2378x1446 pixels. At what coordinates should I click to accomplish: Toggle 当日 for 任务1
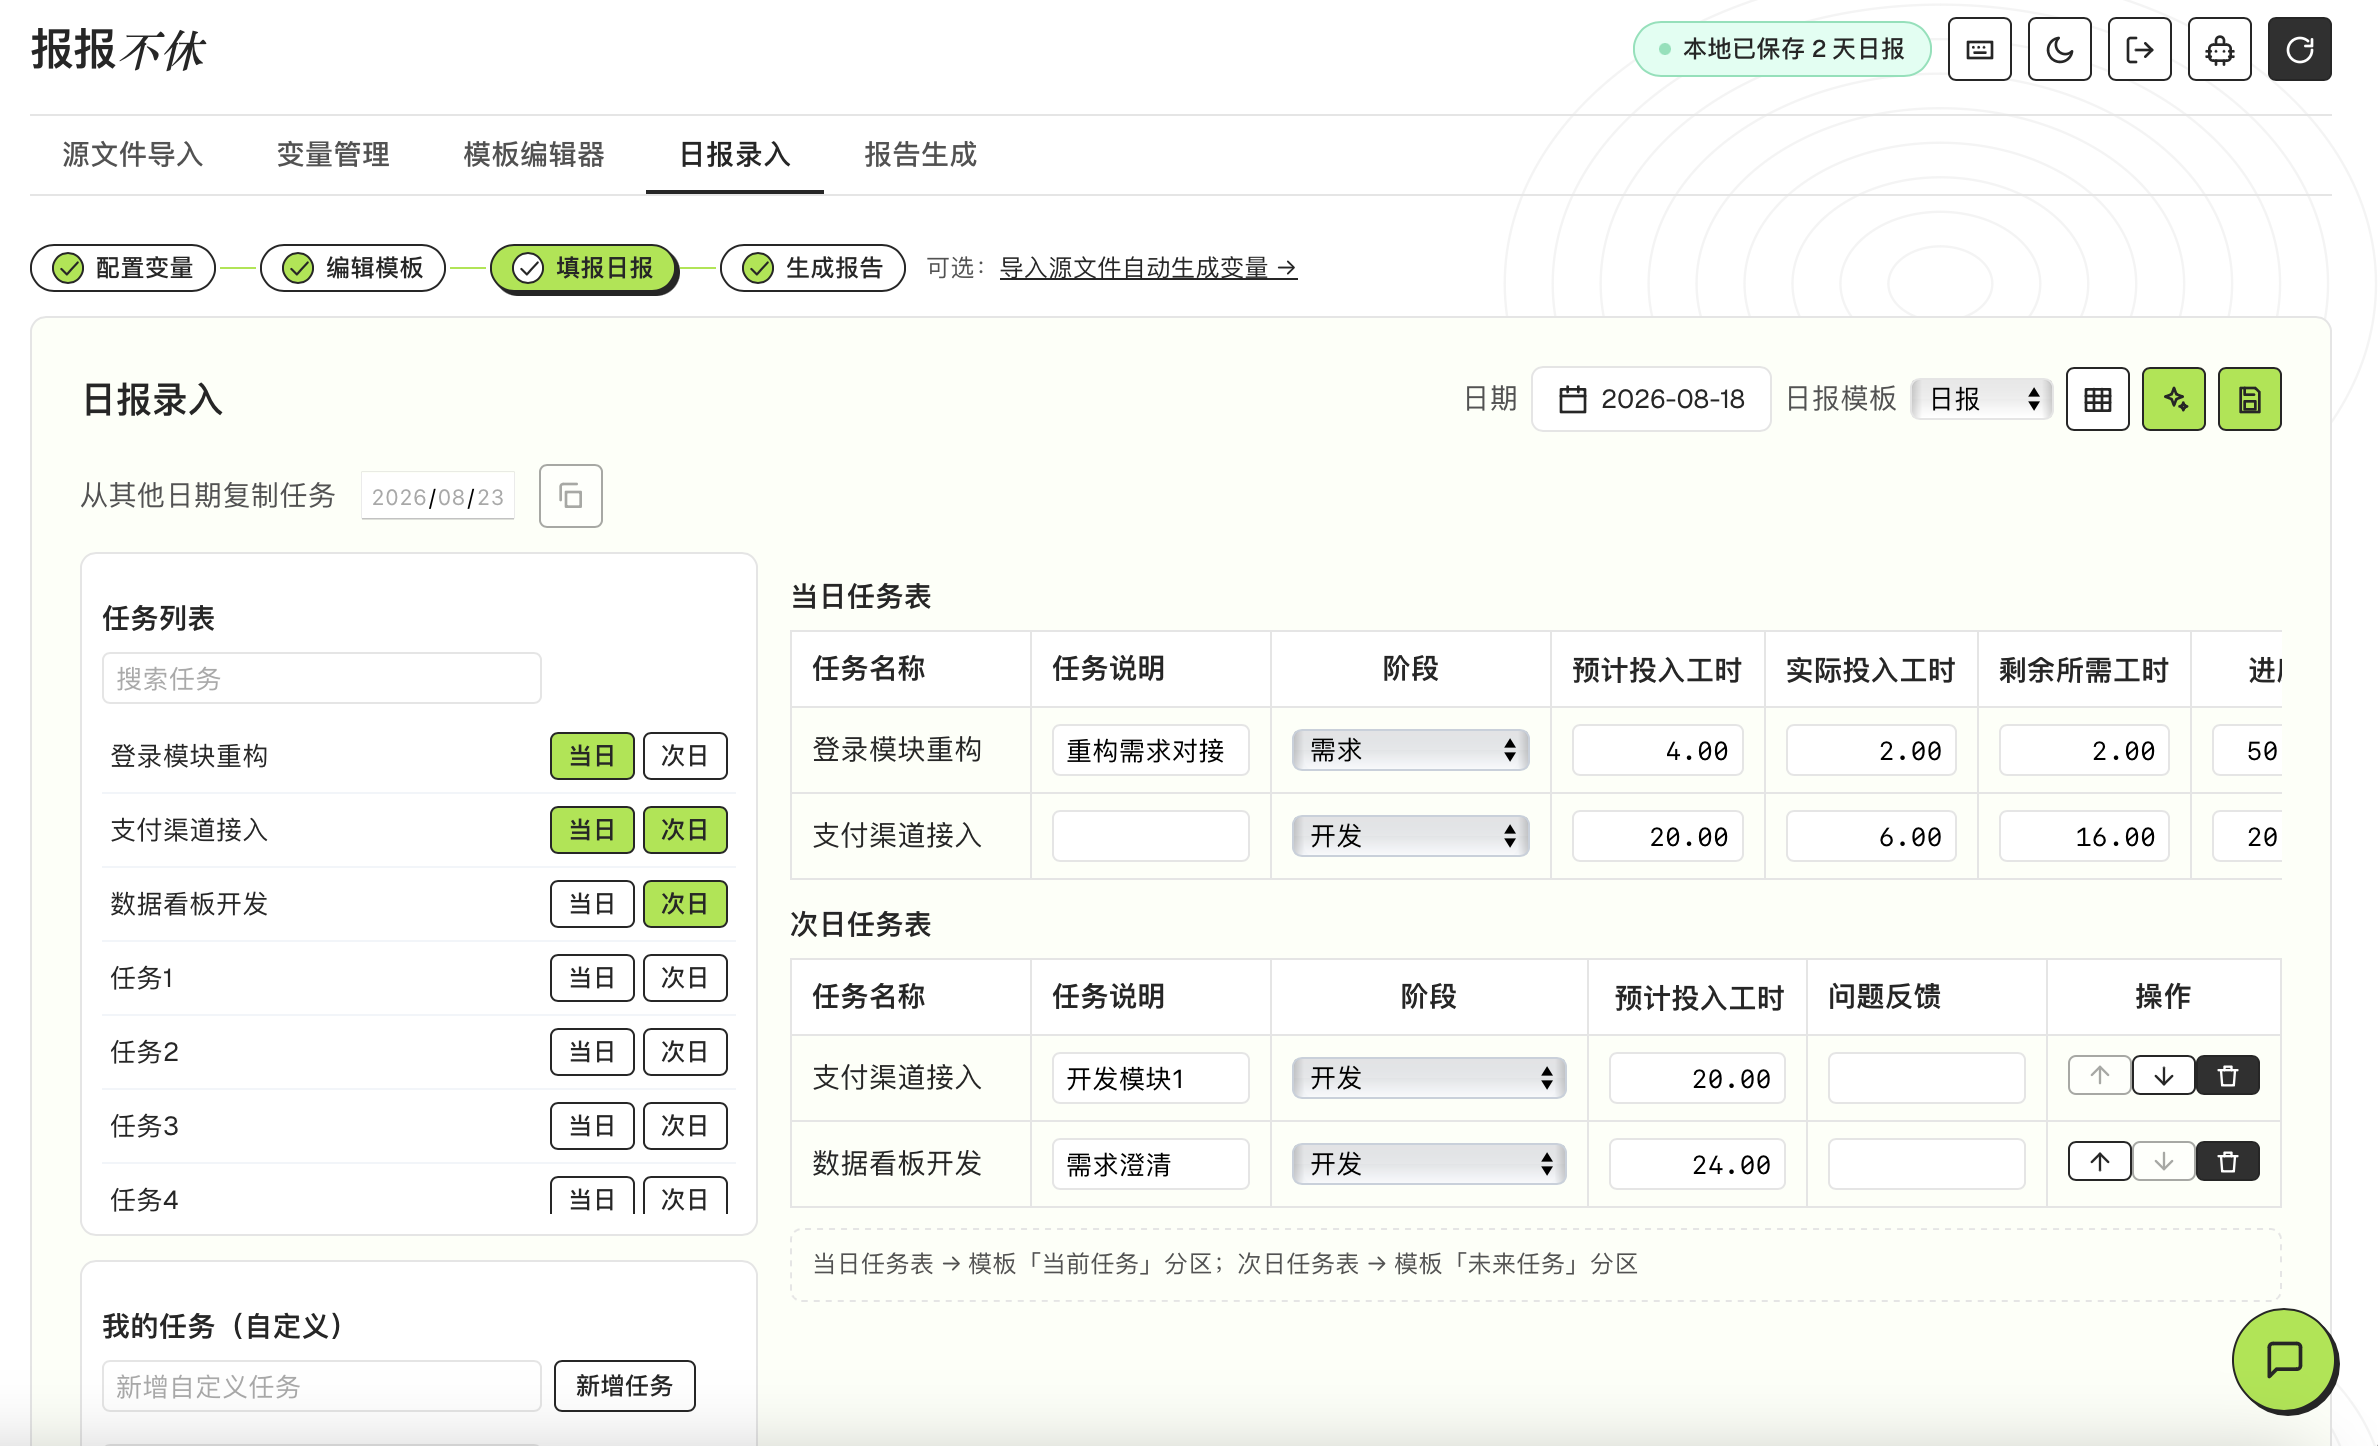tap(592, 977)
